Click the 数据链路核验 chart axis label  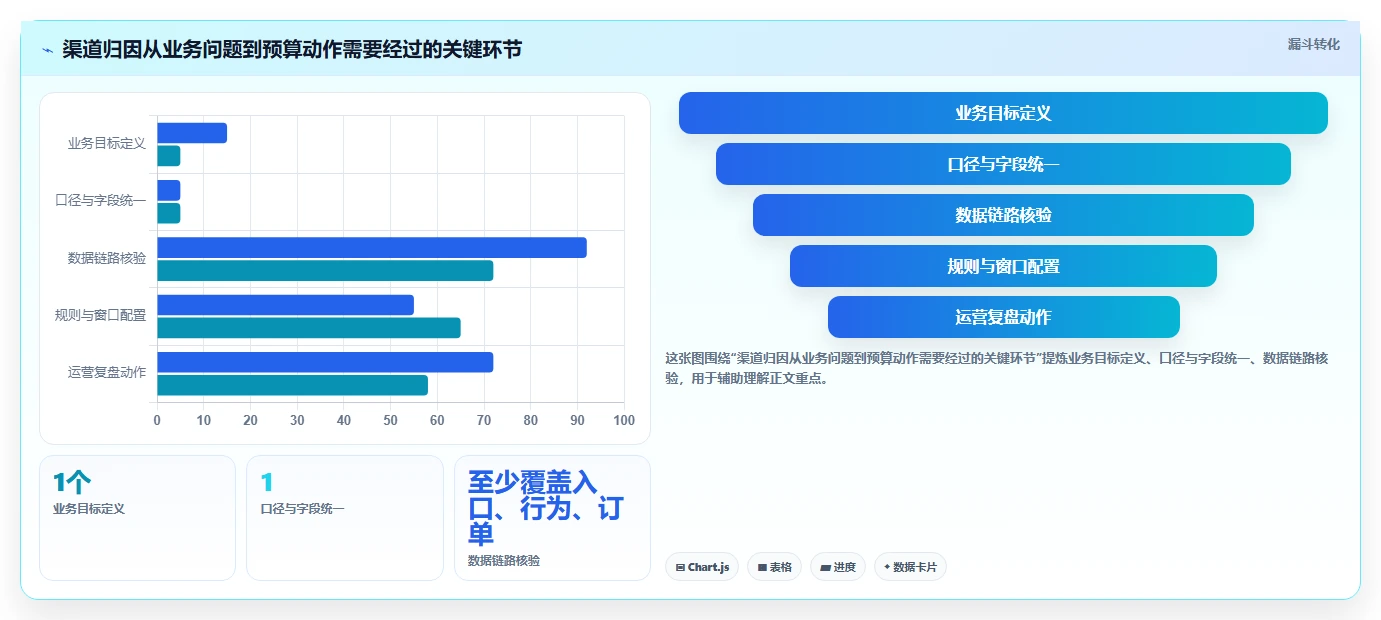point(107,258)
